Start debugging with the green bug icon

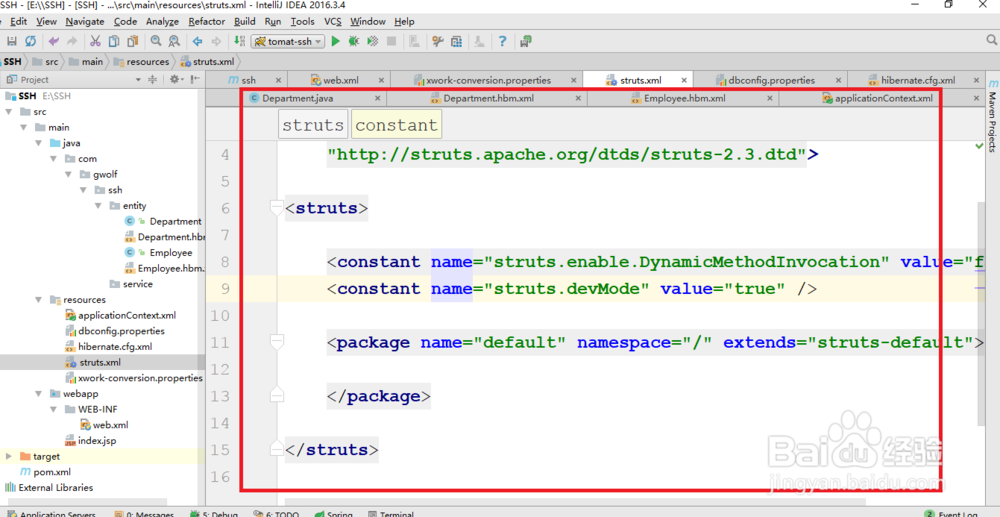pyautogui.click(x=354, y=41)
